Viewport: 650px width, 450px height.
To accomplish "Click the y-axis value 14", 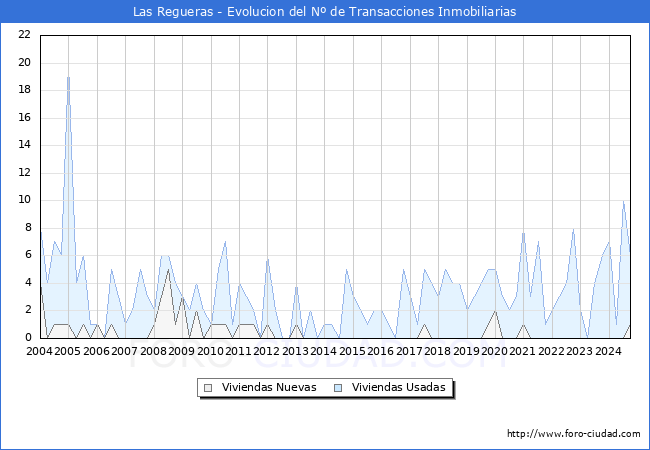I will pos(25,145).
